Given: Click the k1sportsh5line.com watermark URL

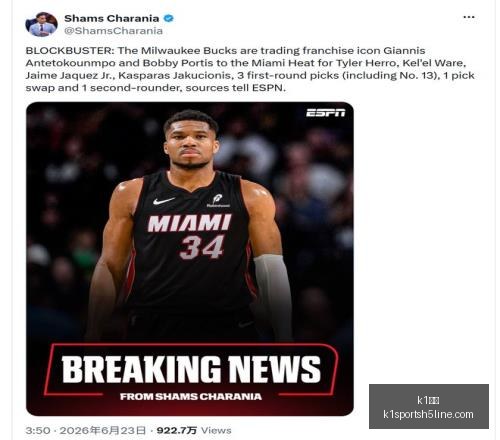Looking at the screenshot, I should [x=428, y=414].
